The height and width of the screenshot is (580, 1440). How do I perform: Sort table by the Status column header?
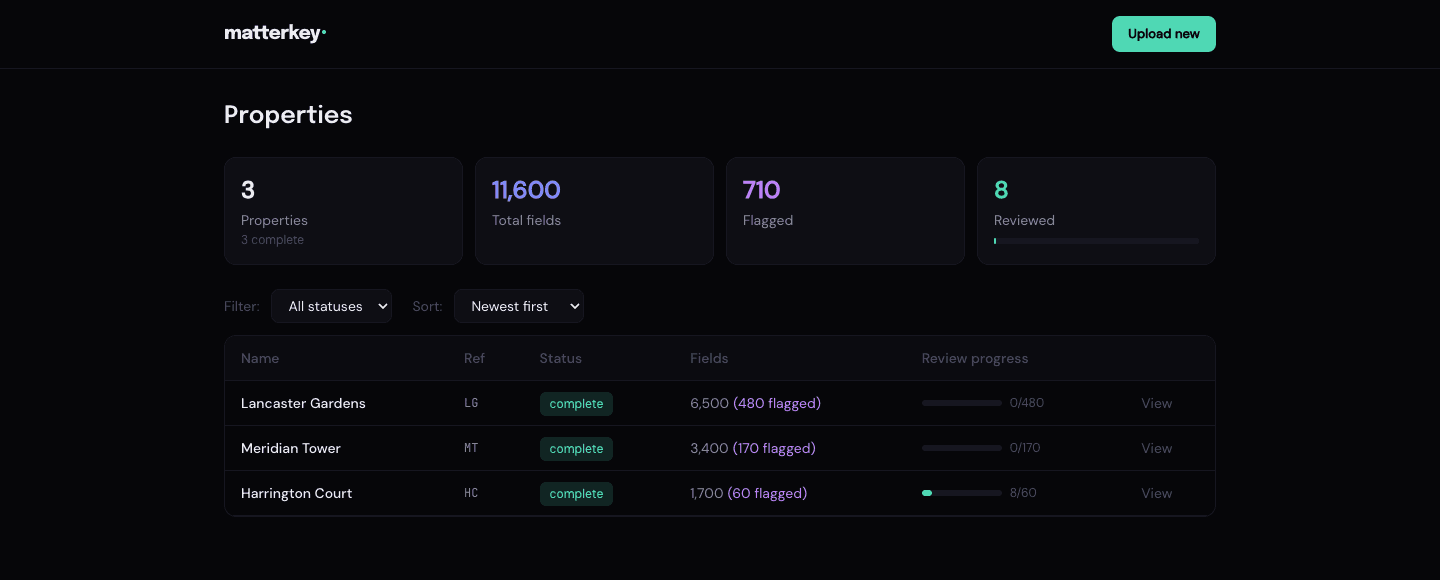560,358
